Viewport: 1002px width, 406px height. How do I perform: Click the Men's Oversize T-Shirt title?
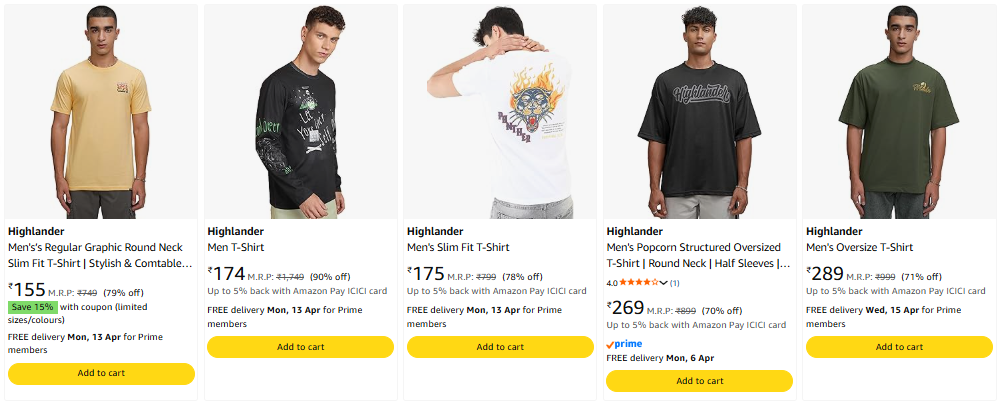(859, 248)
